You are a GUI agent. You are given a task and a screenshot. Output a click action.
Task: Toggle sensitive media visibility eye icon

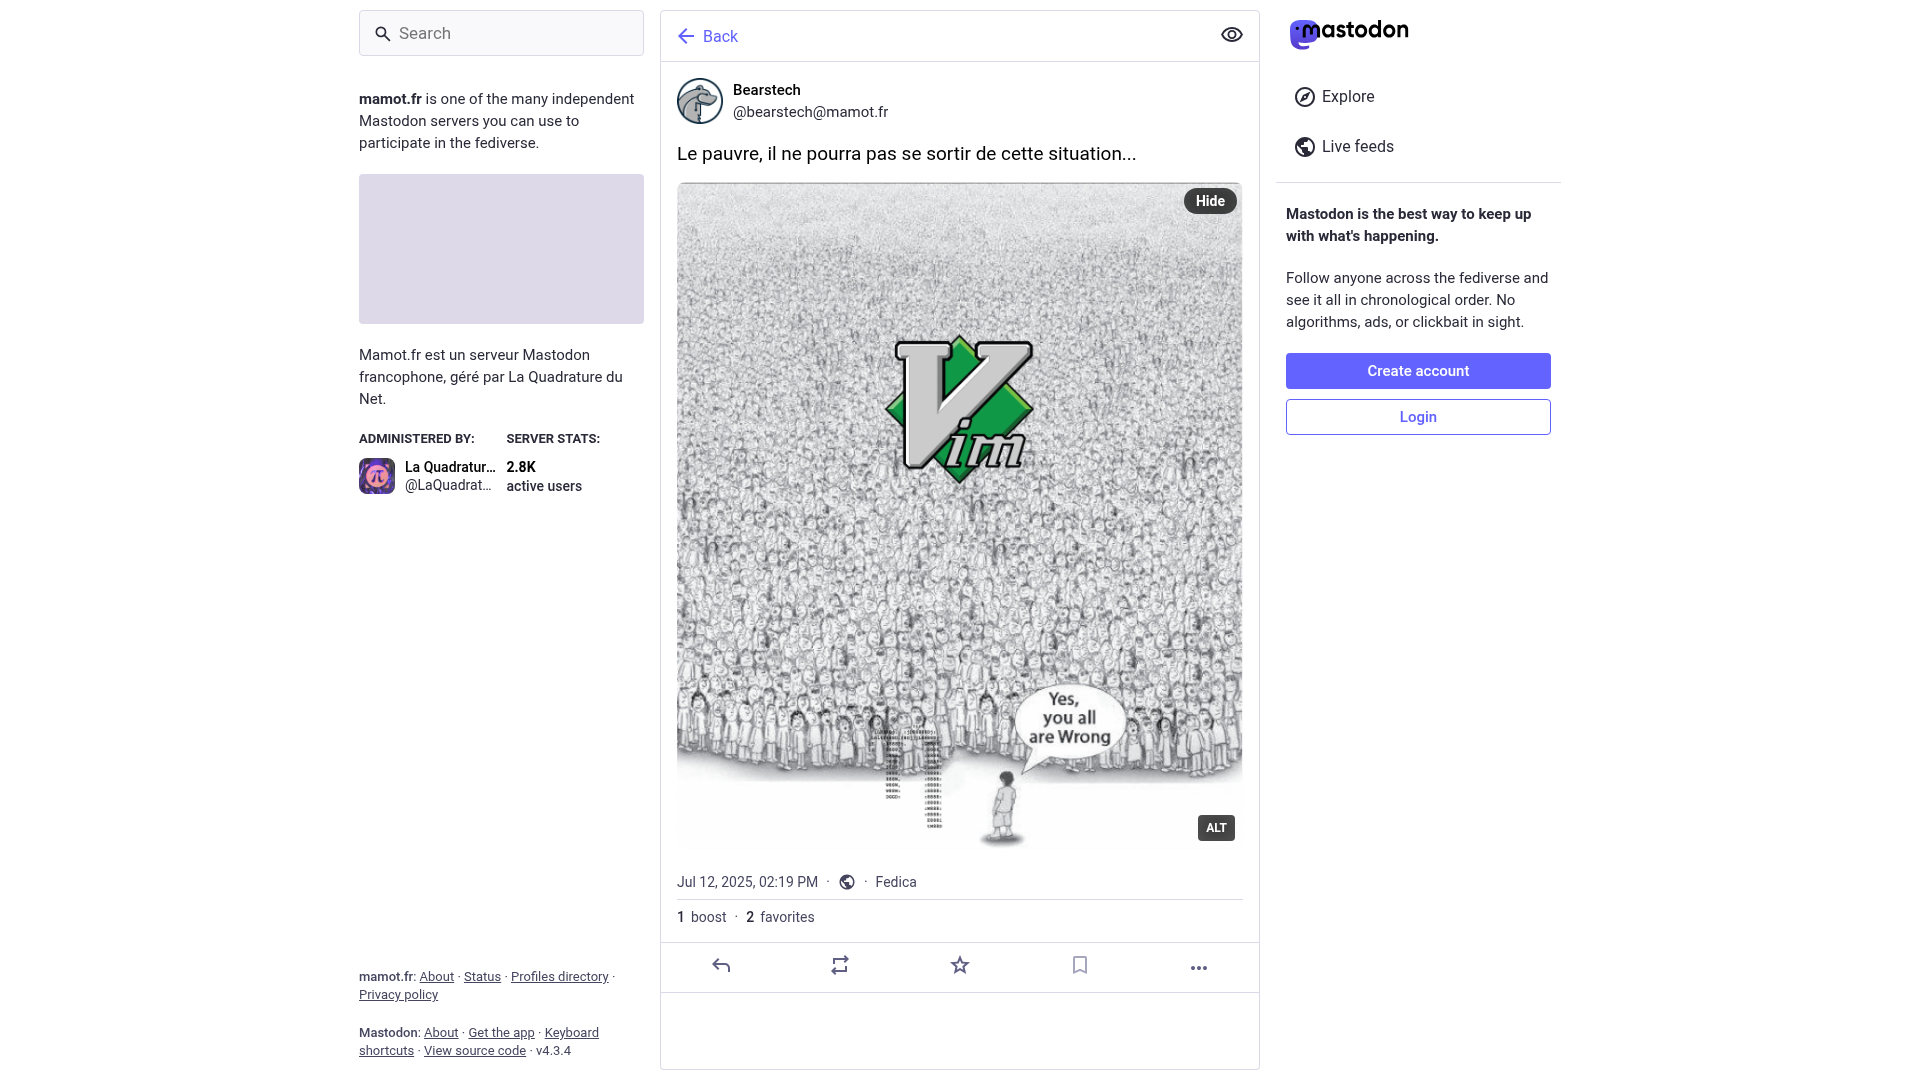click(x=1232, y=35)
